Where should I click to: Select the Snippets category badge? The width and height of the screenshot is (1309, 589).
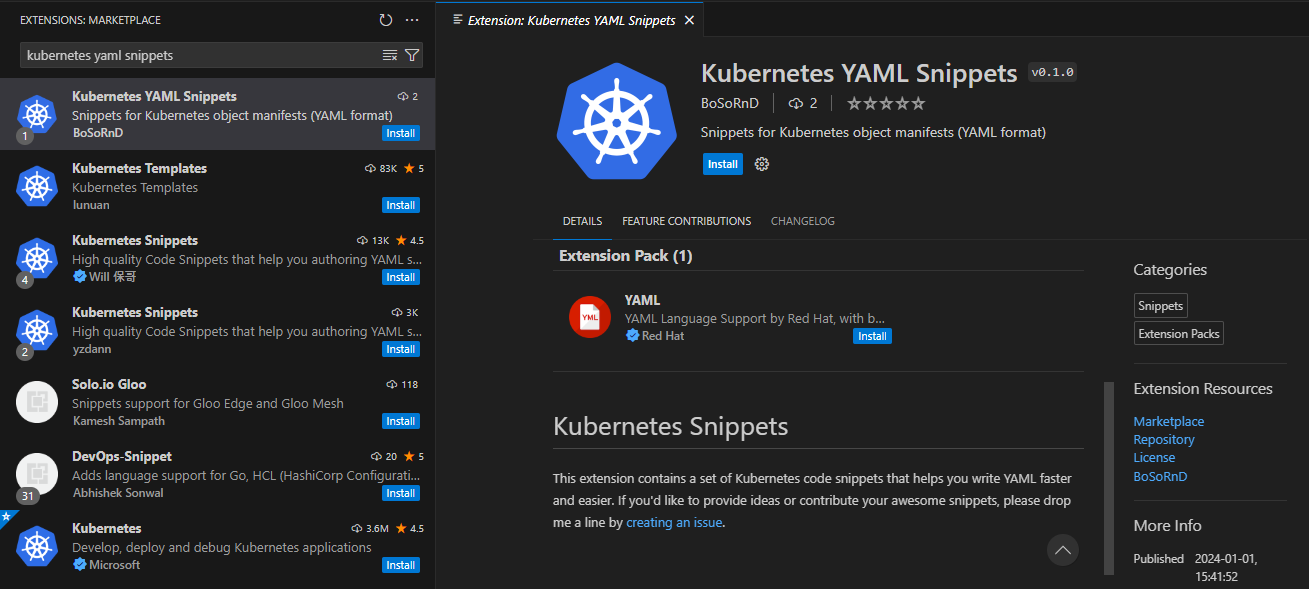(x=1160, y=305)
